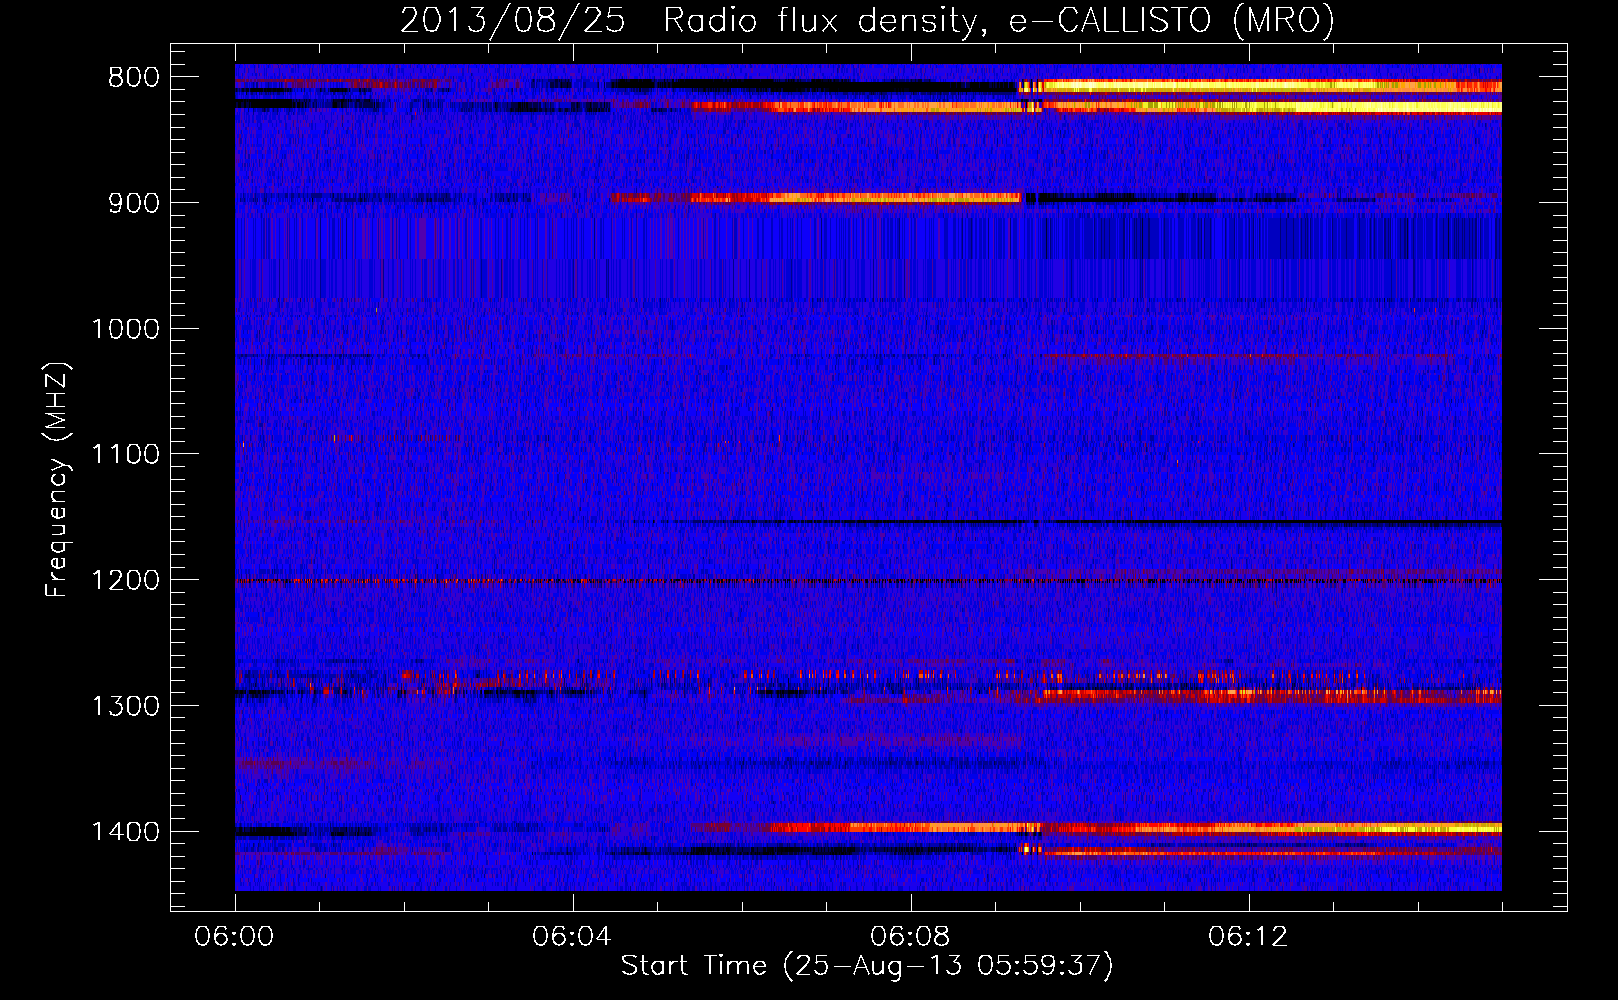Image resolution: width=1618 pixels, height=1000 pixels.
Task: Select the 1000 frequency axis label
Action: tap(125, 329)
